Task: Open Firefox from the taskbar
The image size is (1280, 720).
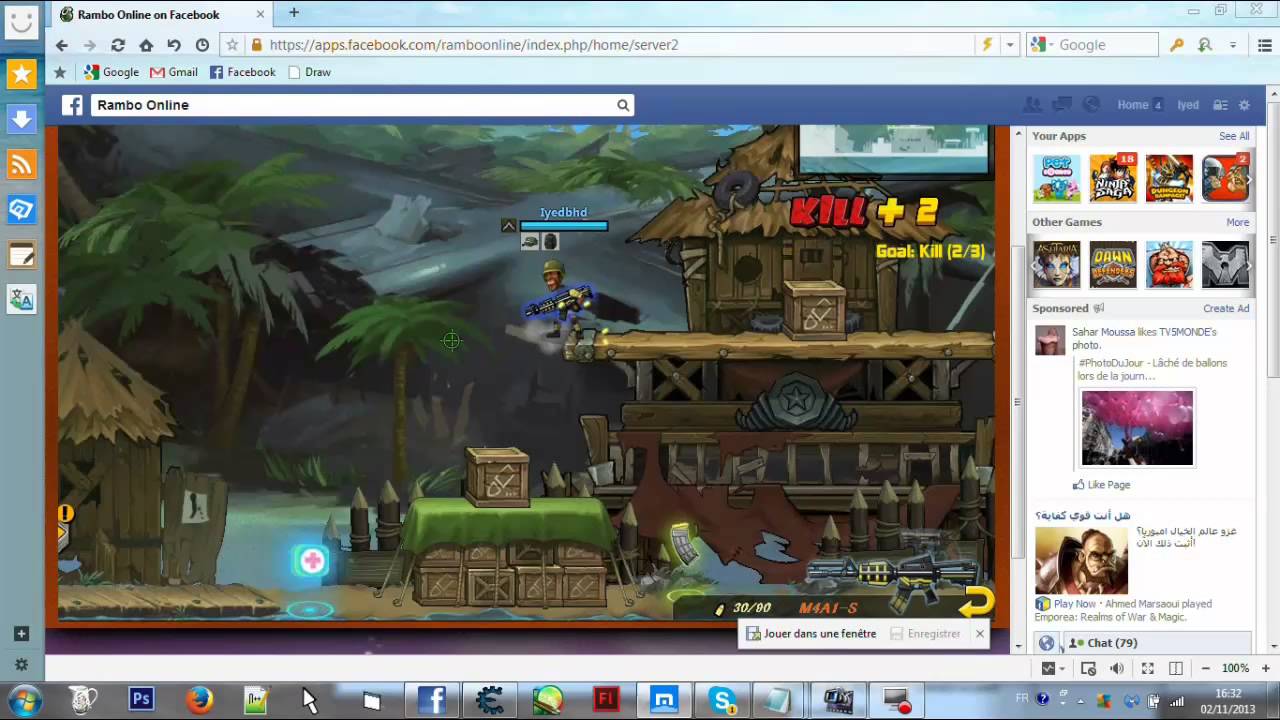Action: click(x=199, y=699)
